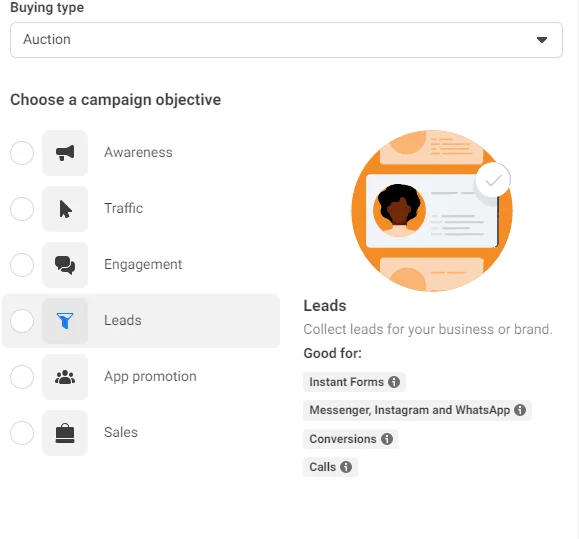Click the Traffic cursor icon
579x539 pixels.
(x=65, y=209)
